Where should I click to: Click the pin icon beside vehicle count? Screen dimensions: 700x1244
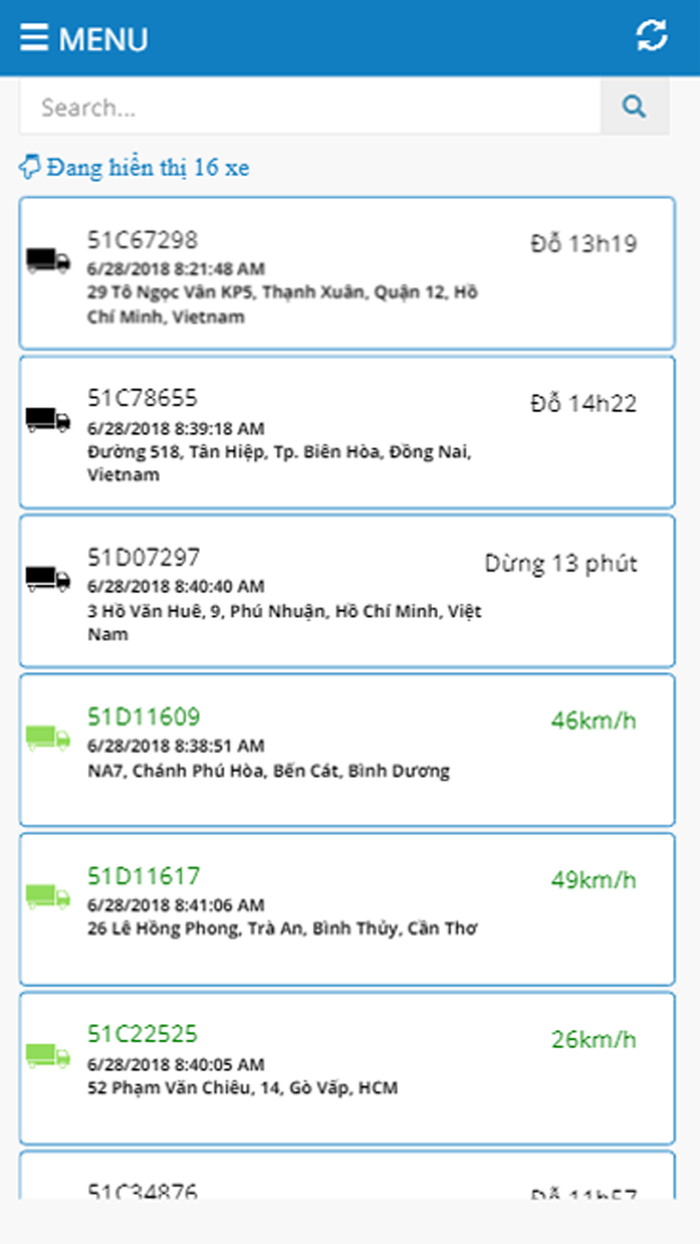(x=30, y=167)
